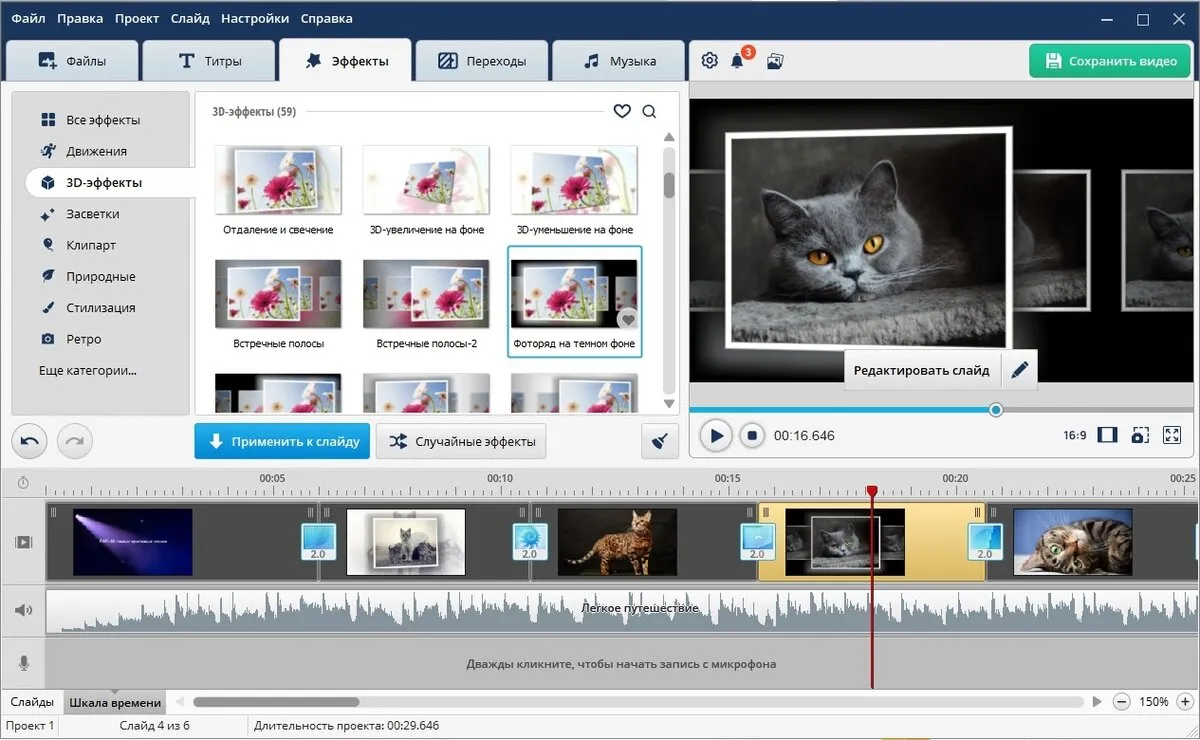Switch preview to fullscreen mode

coord(1172,435)
